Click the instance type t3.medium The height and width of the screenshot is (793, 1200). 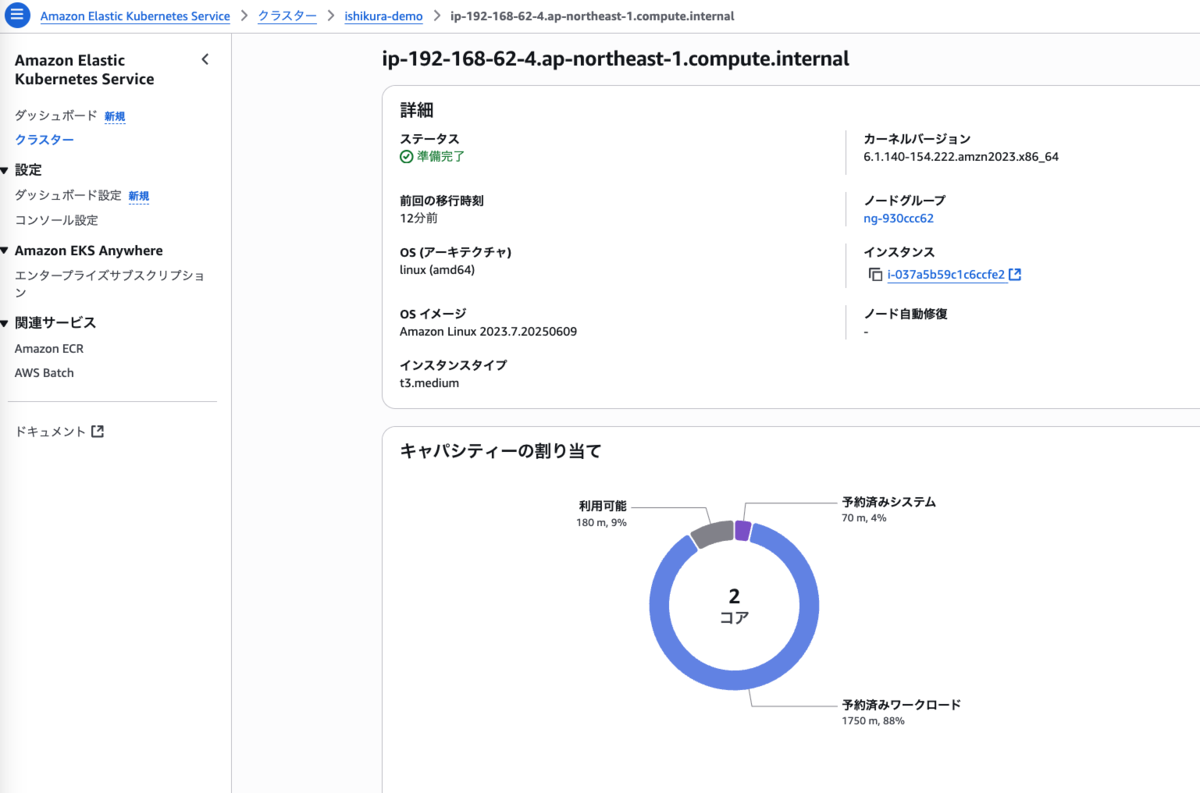429,383
